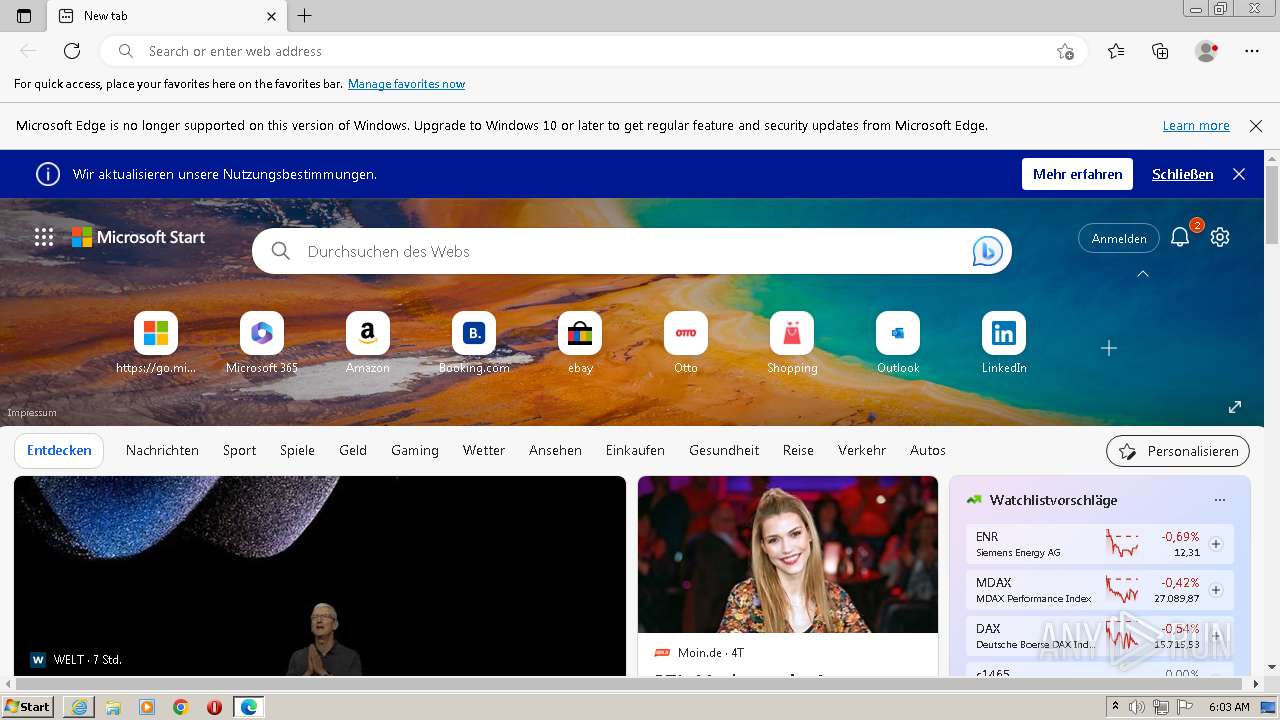Image resolution: width=1280 pixels, height=720 pixels.
Task: Click the Bing chat icon in search box
Action: coord(987,252)
